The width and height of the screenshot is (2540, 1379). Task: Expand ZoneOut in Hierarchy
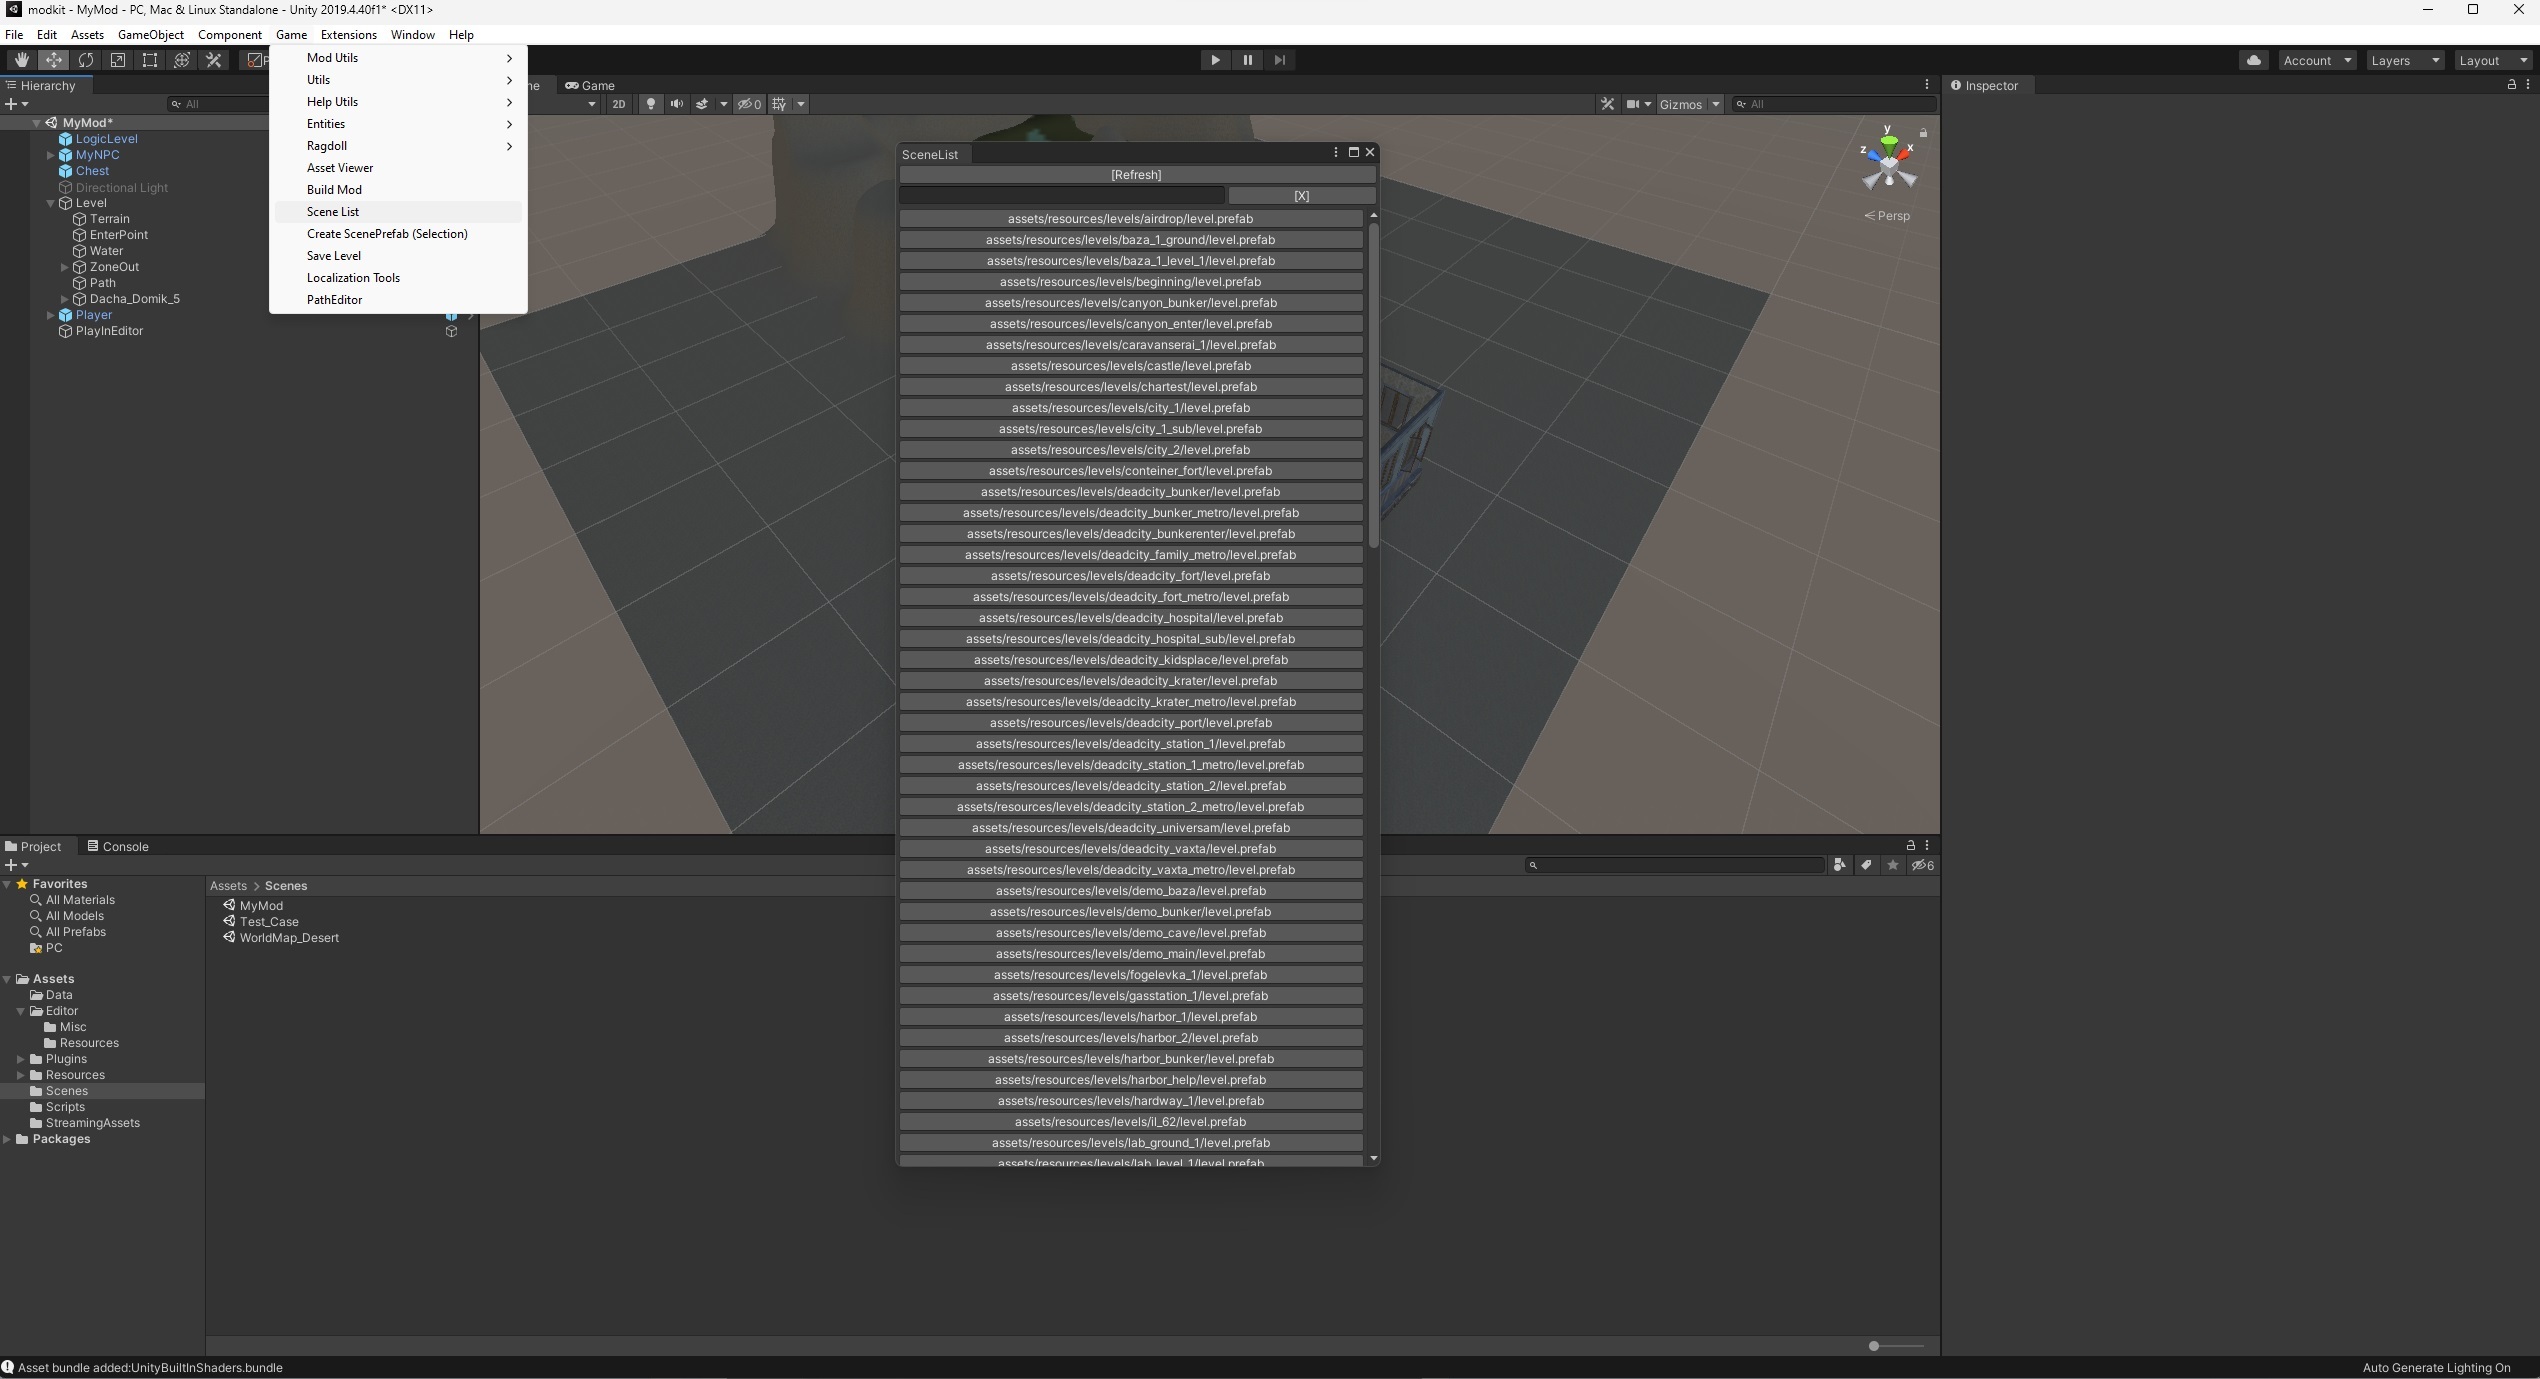tap(64, 267)
